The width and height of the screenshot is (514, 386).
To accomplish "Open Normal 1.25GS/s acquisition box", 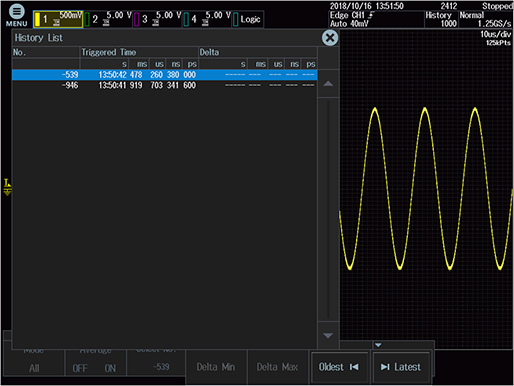I will [486, 19].
